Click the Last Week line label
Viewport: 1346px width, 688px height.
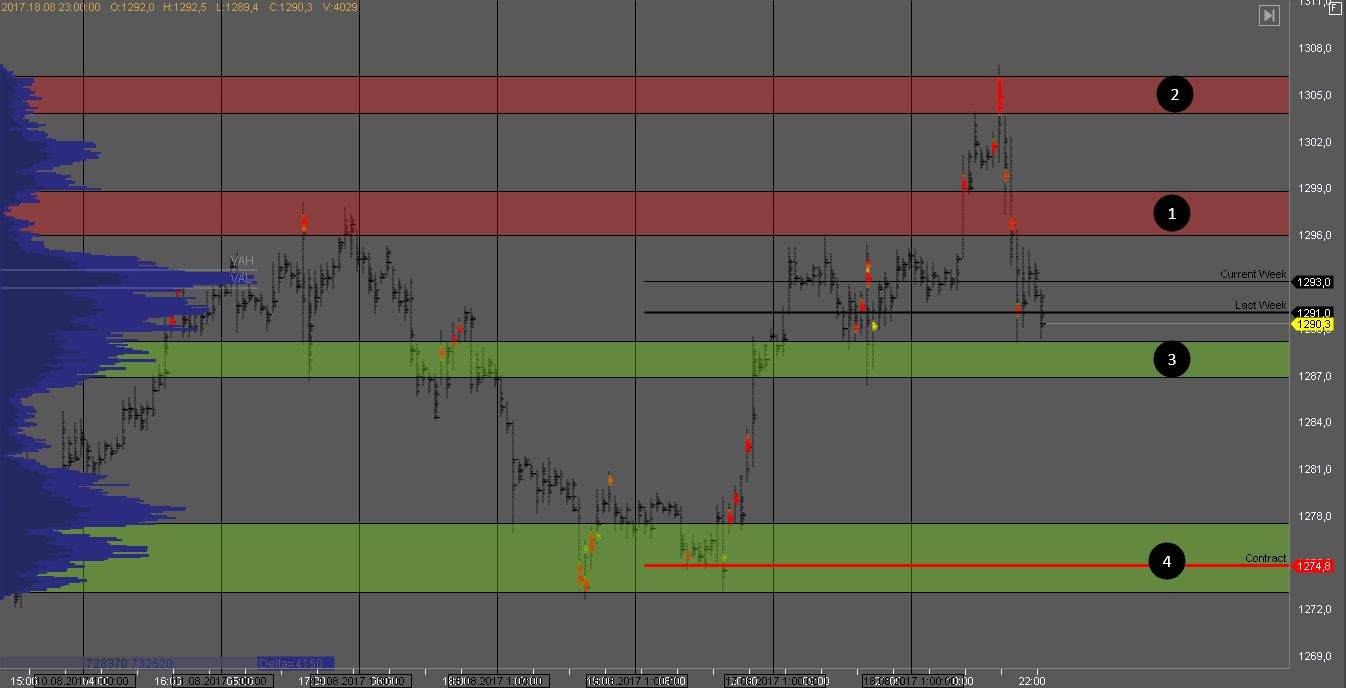(1260, 305)
